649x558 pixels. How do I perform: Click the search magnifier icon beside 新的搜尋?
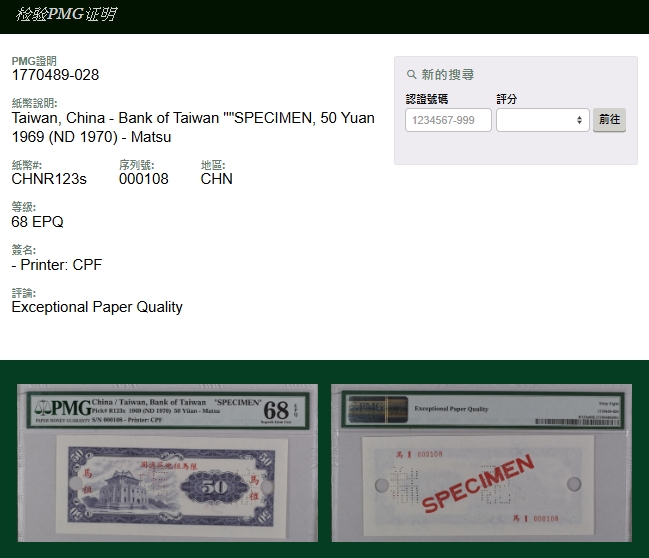coord(411,75)
